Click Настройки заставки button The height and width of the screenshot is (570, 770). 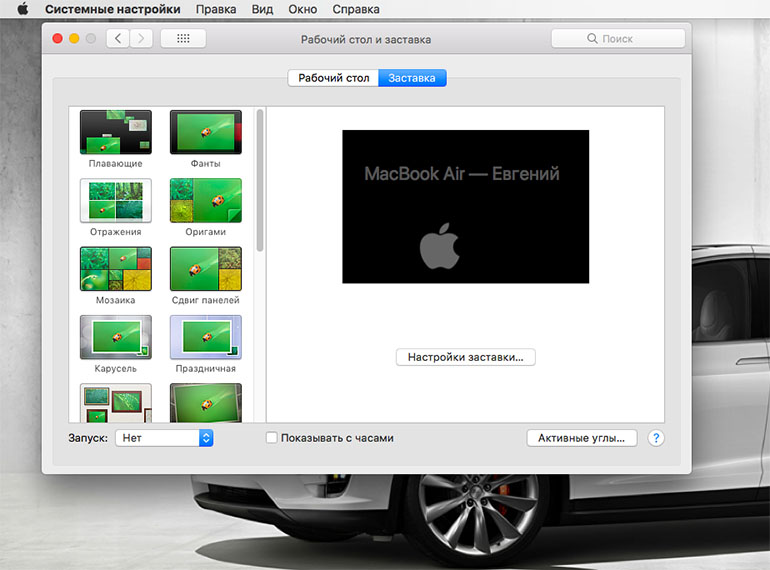pos(466,357)
